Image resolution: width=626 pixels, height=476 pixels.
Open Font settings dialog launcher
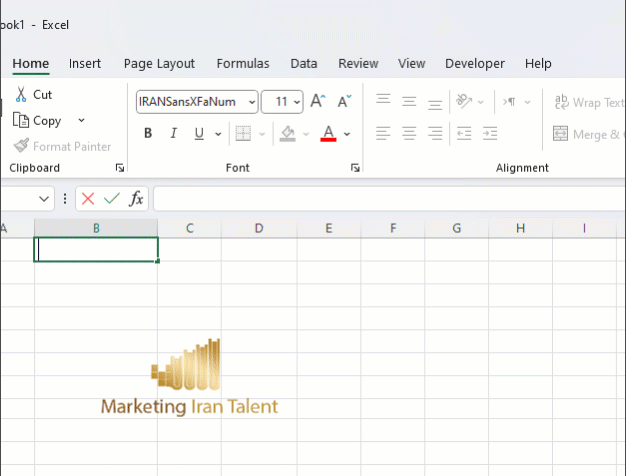355,168
